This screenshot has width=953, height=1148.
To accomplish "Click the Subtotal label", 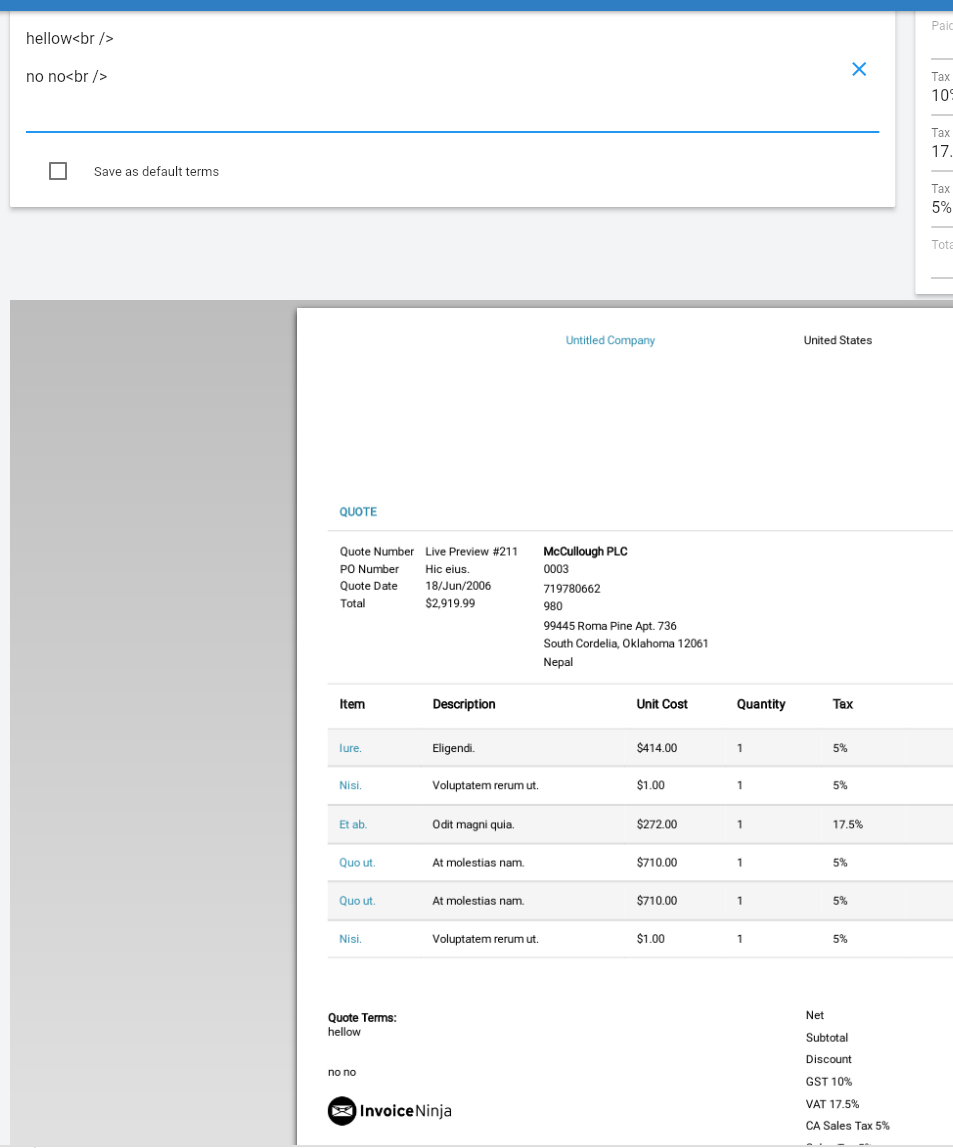I will pos(827,1037).
